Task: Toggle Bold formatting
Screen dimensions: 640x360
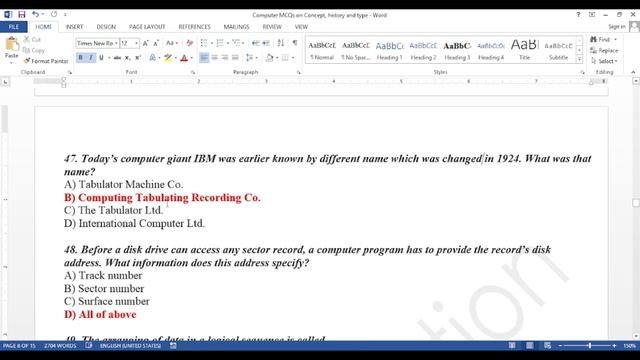Action: coord(80,58)
